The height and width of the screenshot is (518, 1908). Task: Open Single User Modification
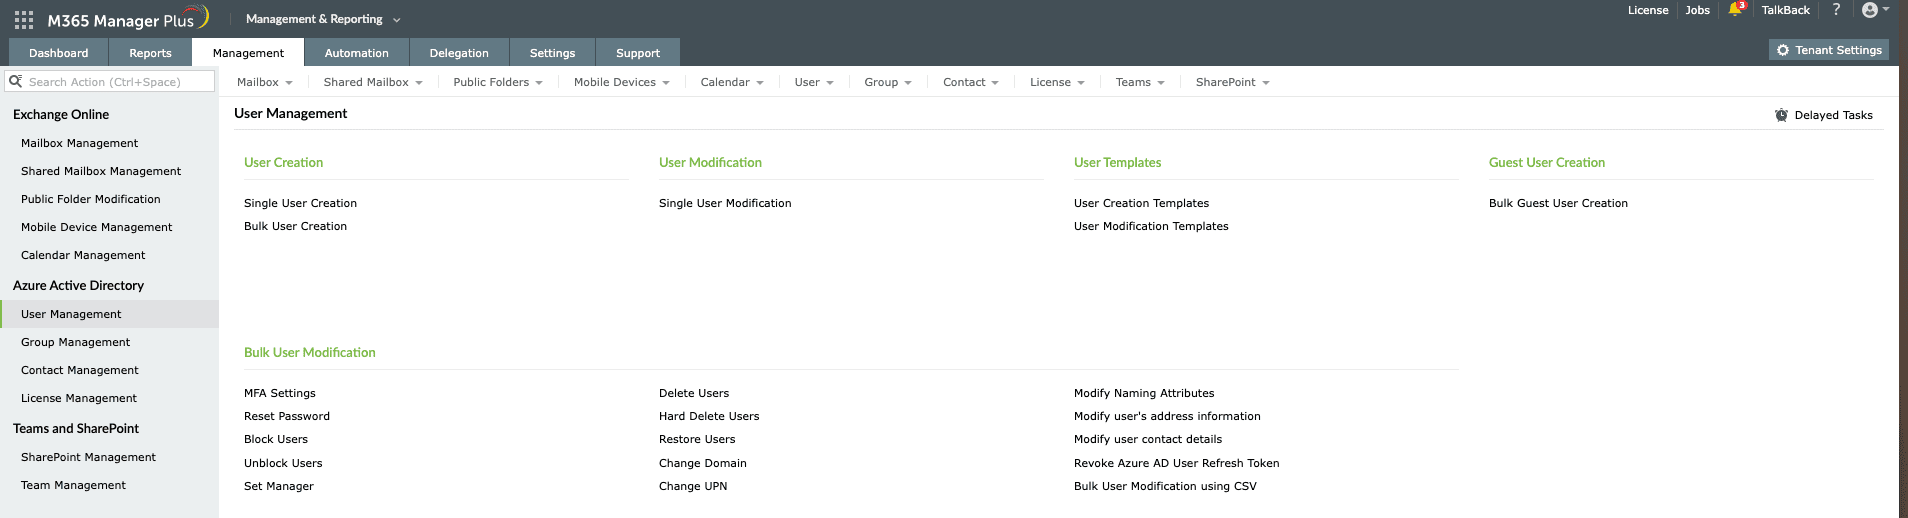(x=725, y=203)
